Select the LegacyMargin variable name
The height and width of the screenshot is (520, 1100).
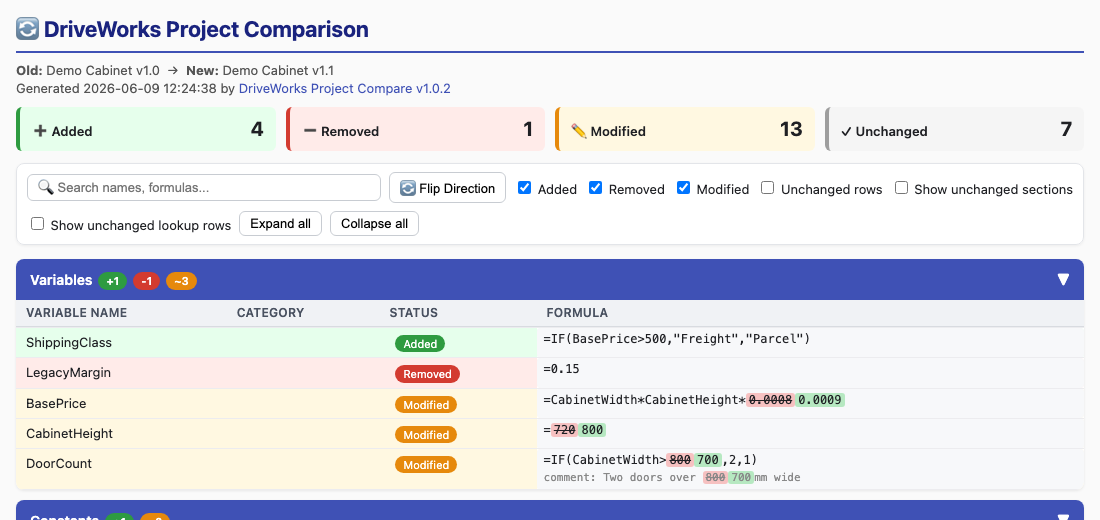click(x=68, y=373)
